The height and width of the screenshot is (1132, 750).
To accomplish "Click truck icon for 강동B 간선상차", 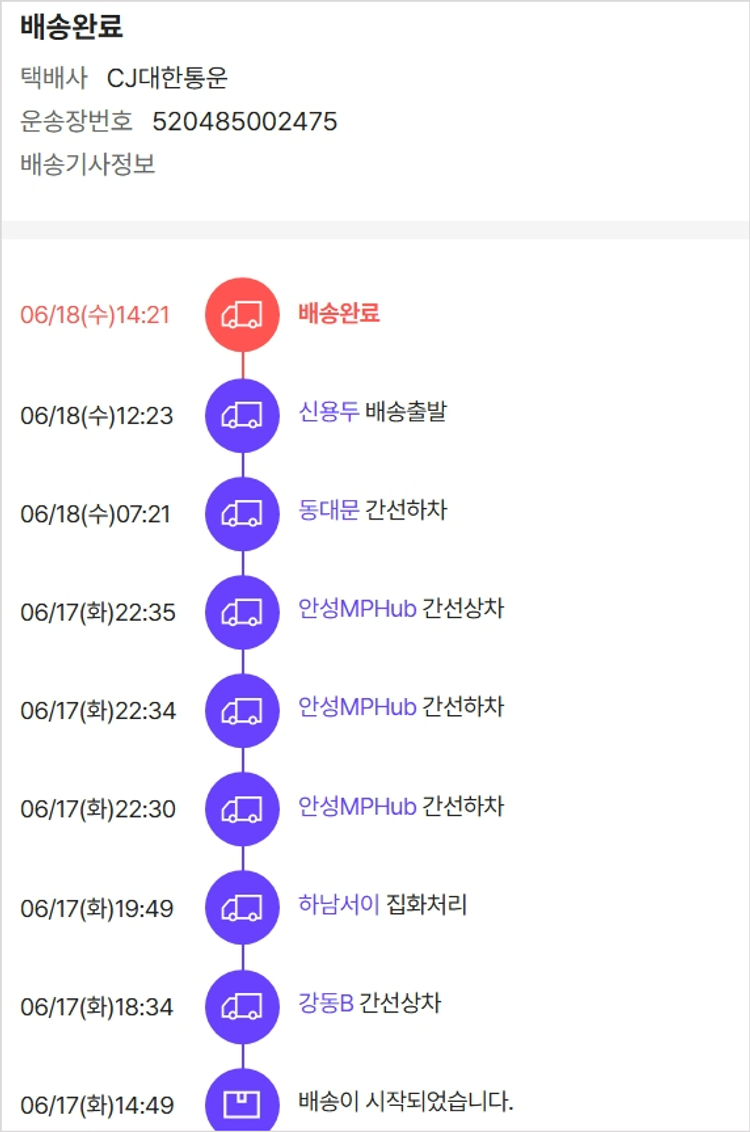I will point(242,1006).
